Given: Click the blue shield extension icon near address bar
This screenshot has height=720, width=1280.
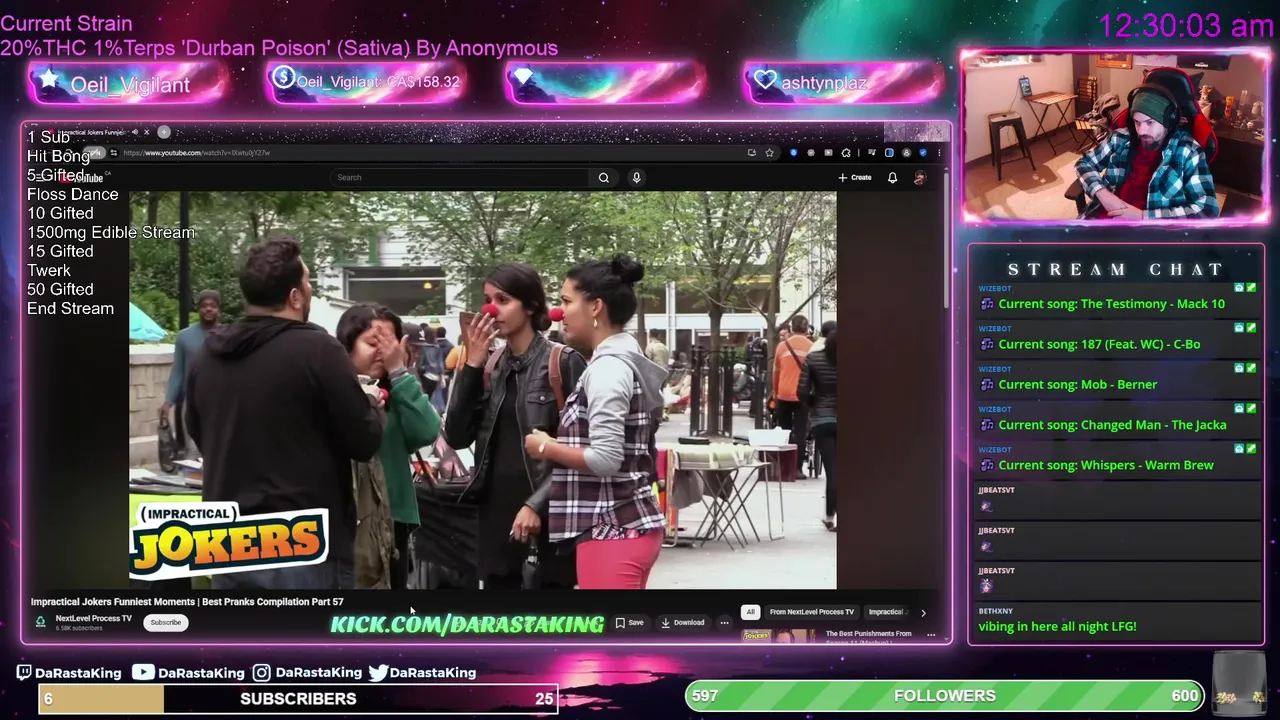Looking at the screenshot, I should [x=793, y=153].
